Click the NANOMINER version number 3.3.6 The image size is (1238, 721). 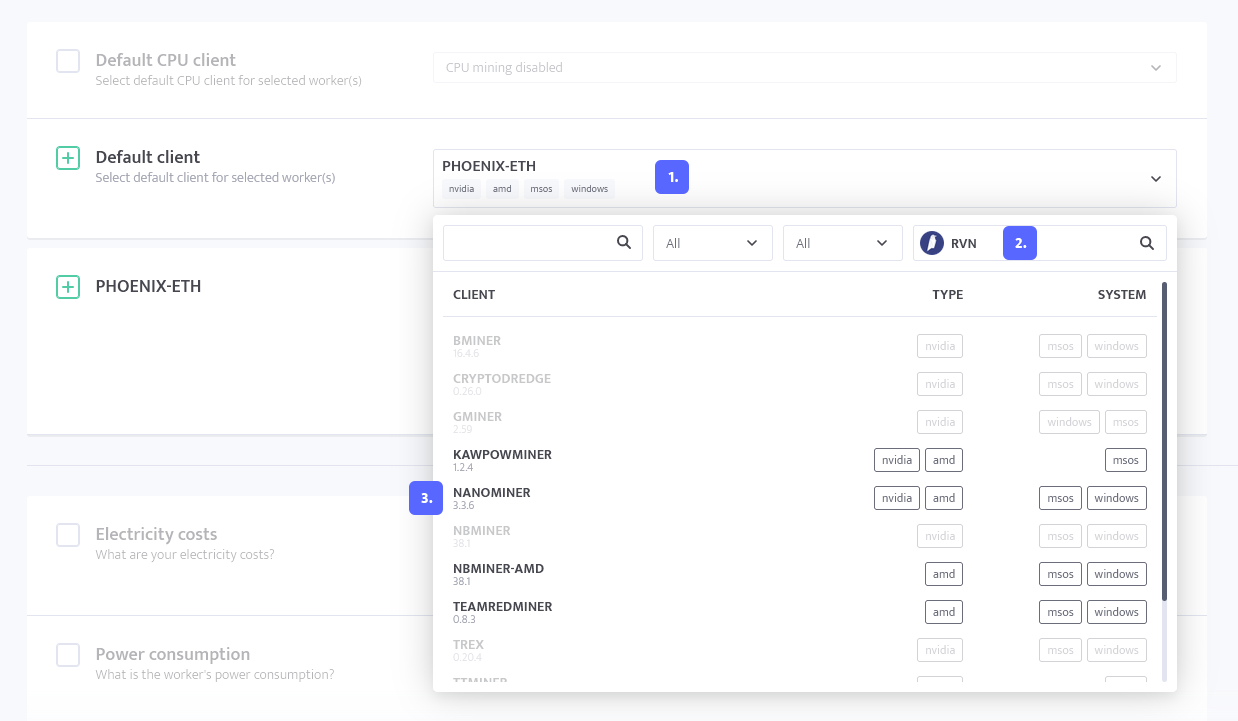pos(463,505)
